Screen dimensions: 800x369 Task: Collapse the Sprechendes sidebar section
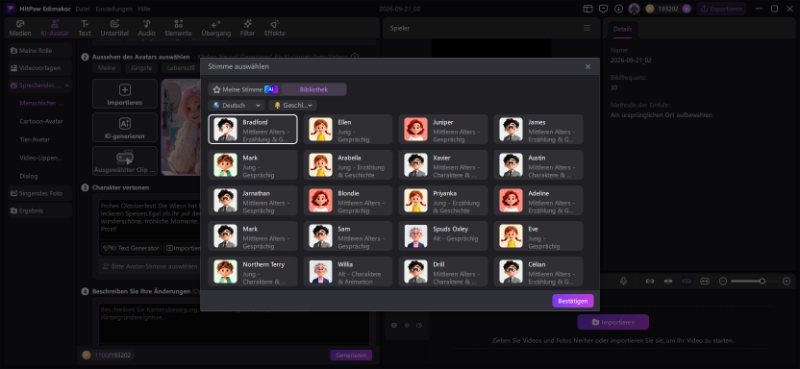67,85
